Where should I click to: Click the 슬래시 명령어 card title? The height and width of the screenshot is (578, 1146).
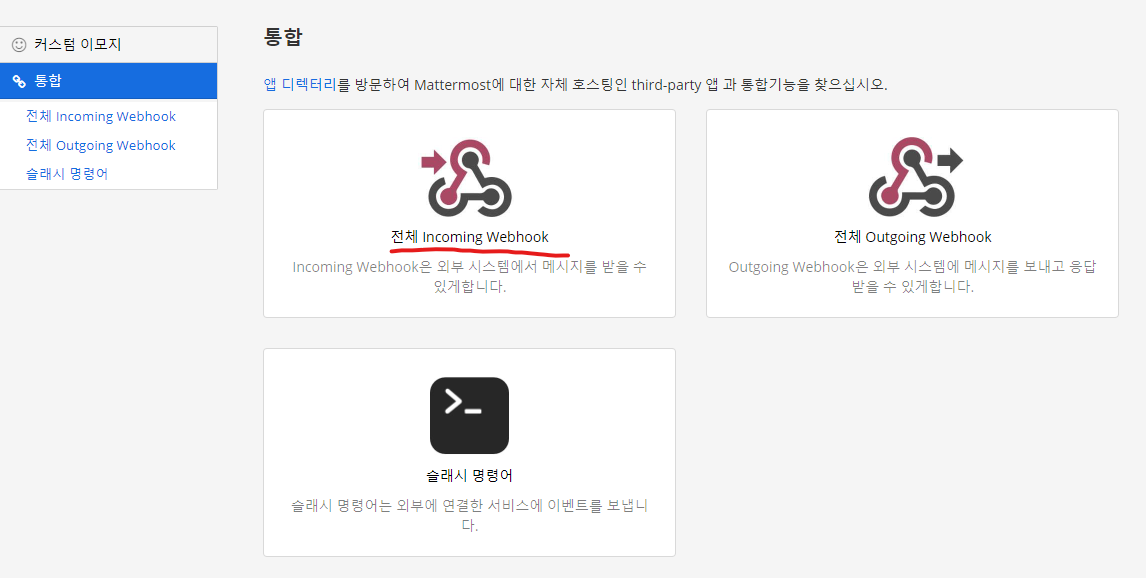click(469, 476)
